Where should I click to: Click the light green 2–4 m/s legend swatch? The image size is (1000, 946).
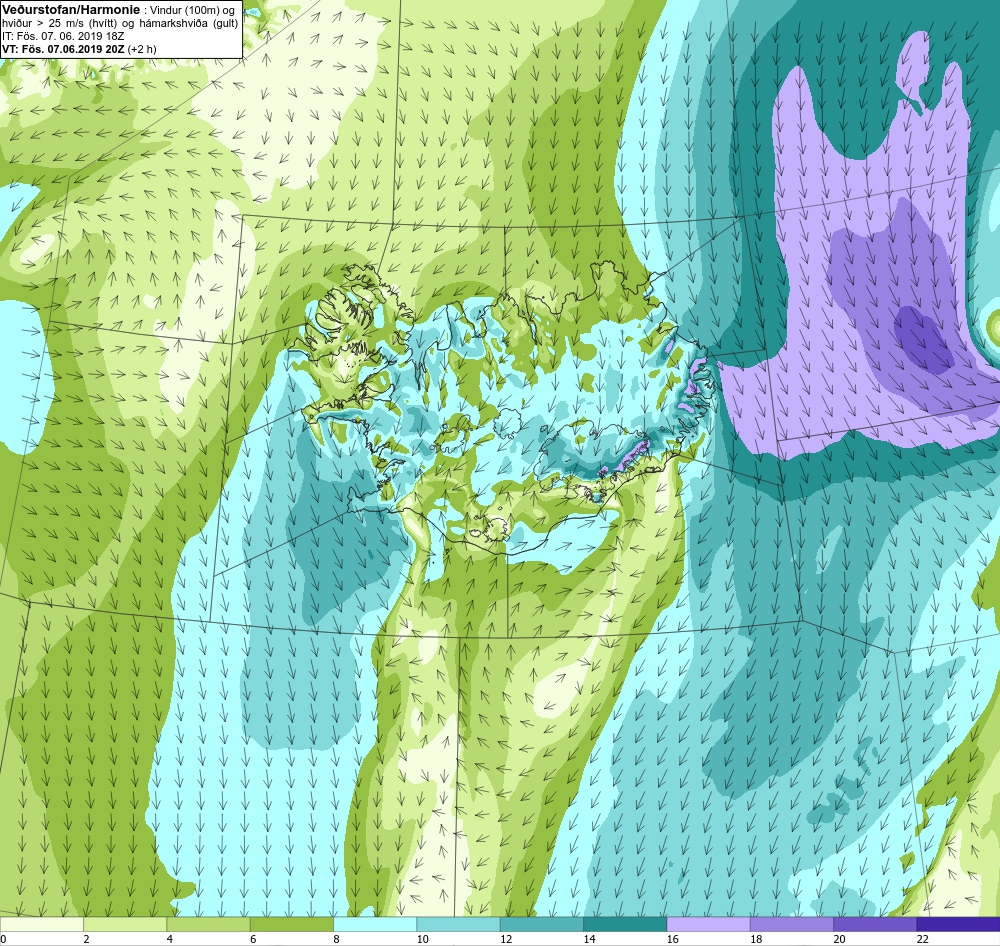[x=125, y=924]
